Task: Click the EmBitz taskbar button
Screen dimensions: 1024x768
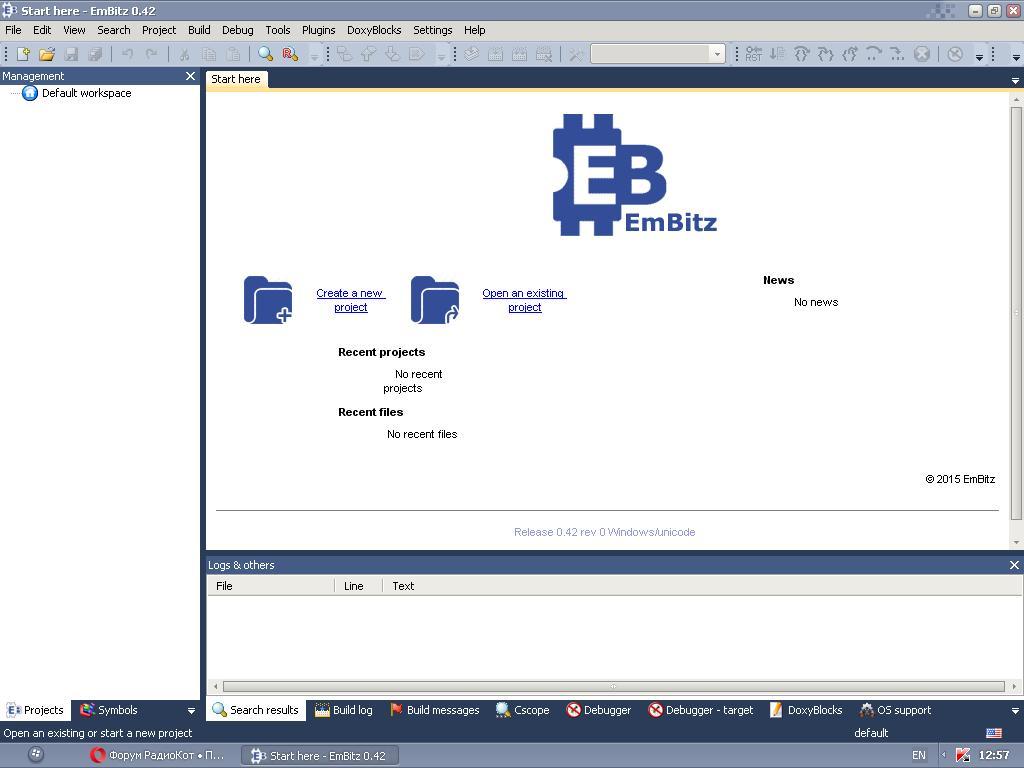Action: tap(320, 756)
